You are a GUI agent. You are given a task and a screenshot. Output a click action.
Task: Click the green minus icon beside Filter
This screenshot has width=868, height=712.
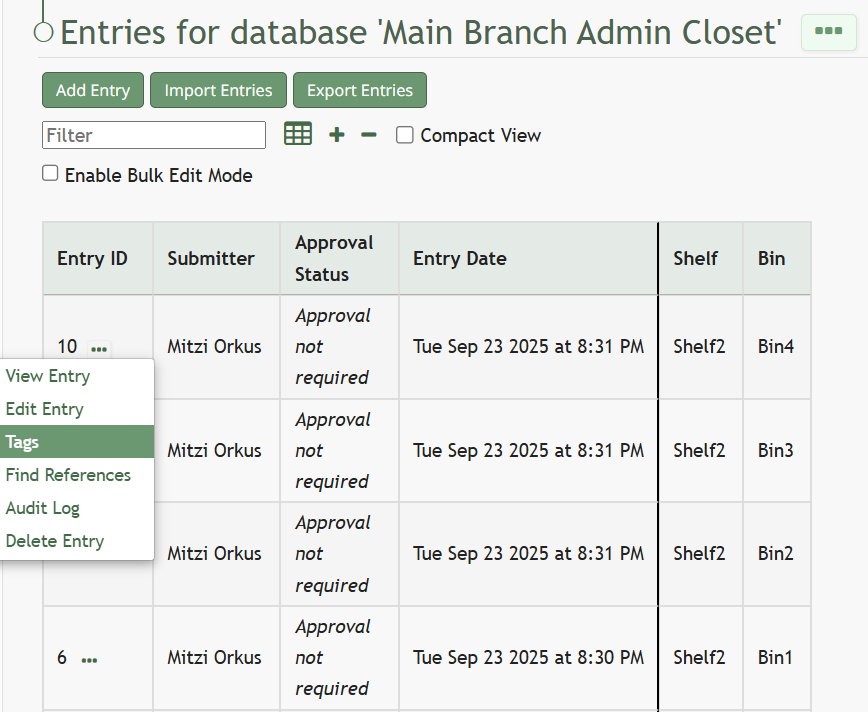pyautogui.click(x=369, y=135)
